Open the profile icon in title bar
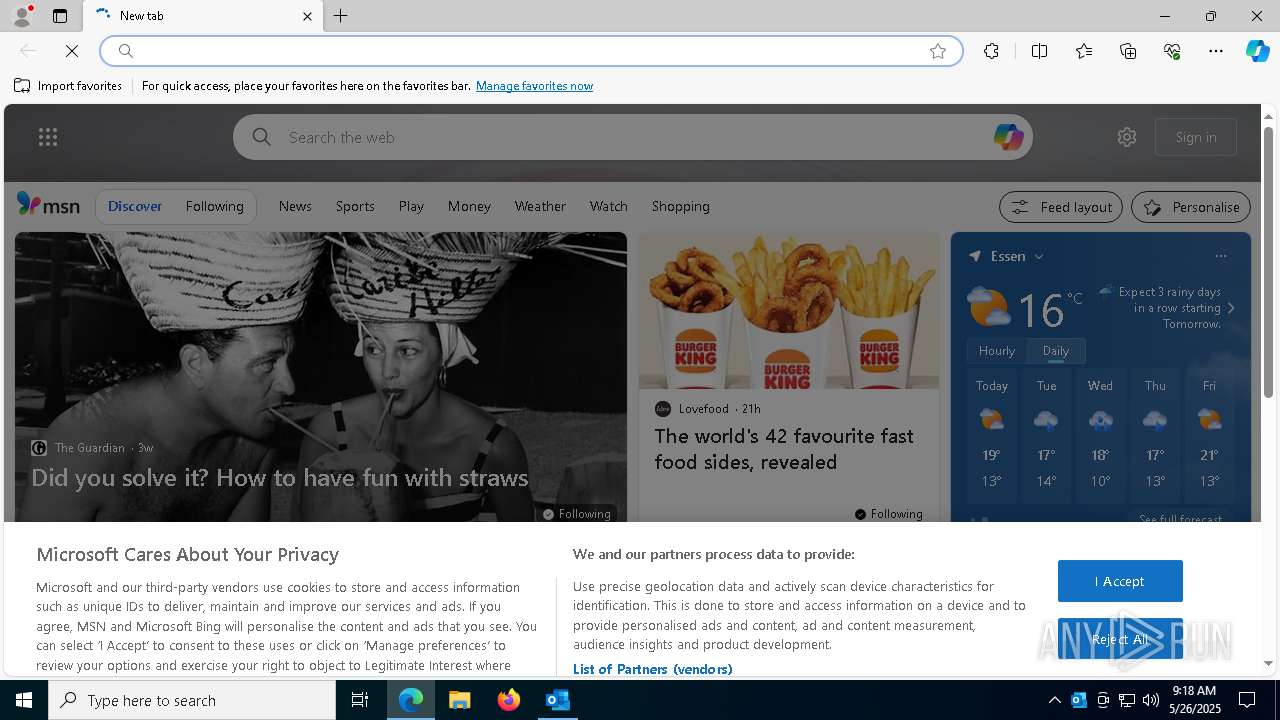1280x720 pixels. coord(21,16)
